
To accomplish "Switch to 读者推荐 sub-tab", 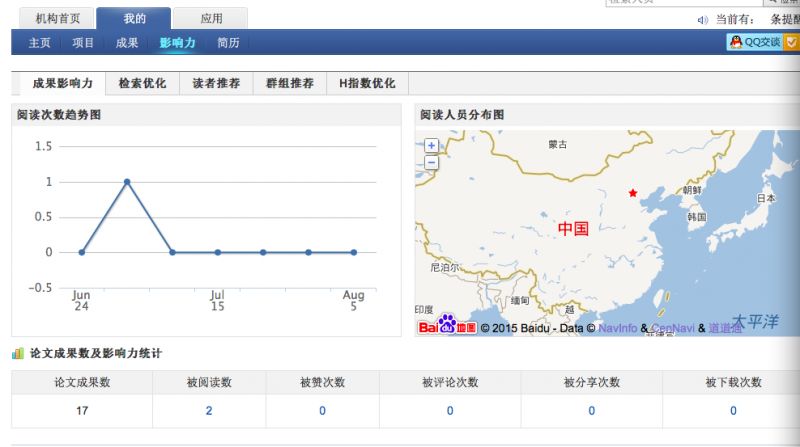I will (x=216, y=83).
